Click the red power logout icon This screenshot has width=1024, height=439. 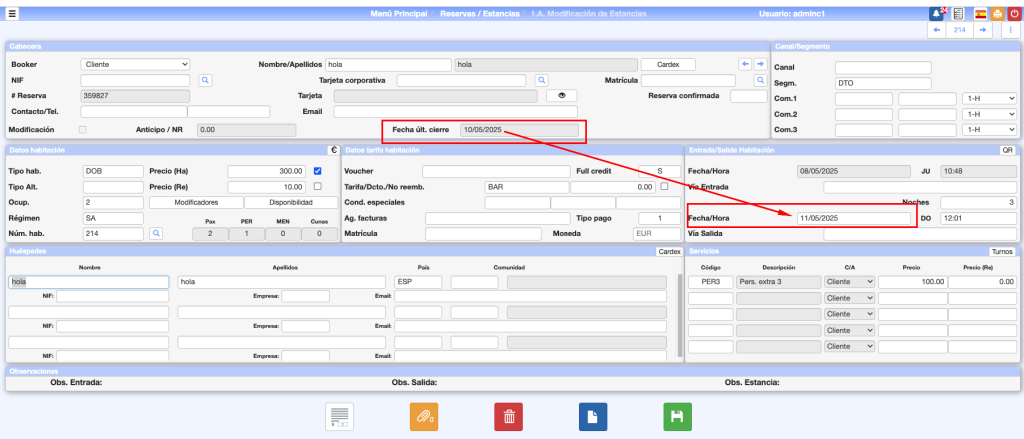[x=1014, y=14]
